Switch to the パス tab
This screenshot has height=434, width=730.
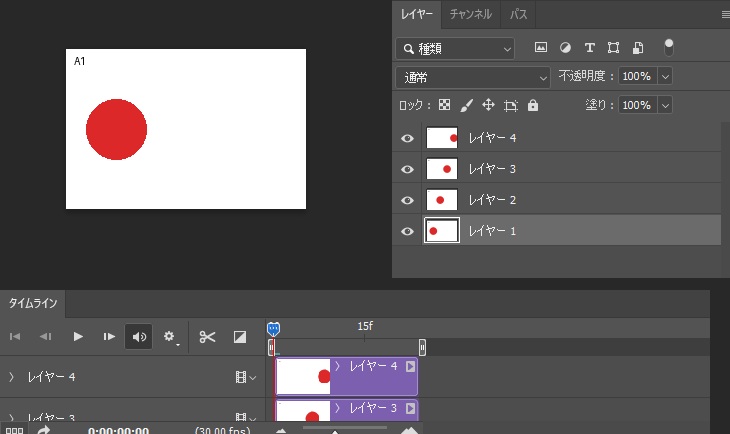pyautogui.click(x=518, y=14)
